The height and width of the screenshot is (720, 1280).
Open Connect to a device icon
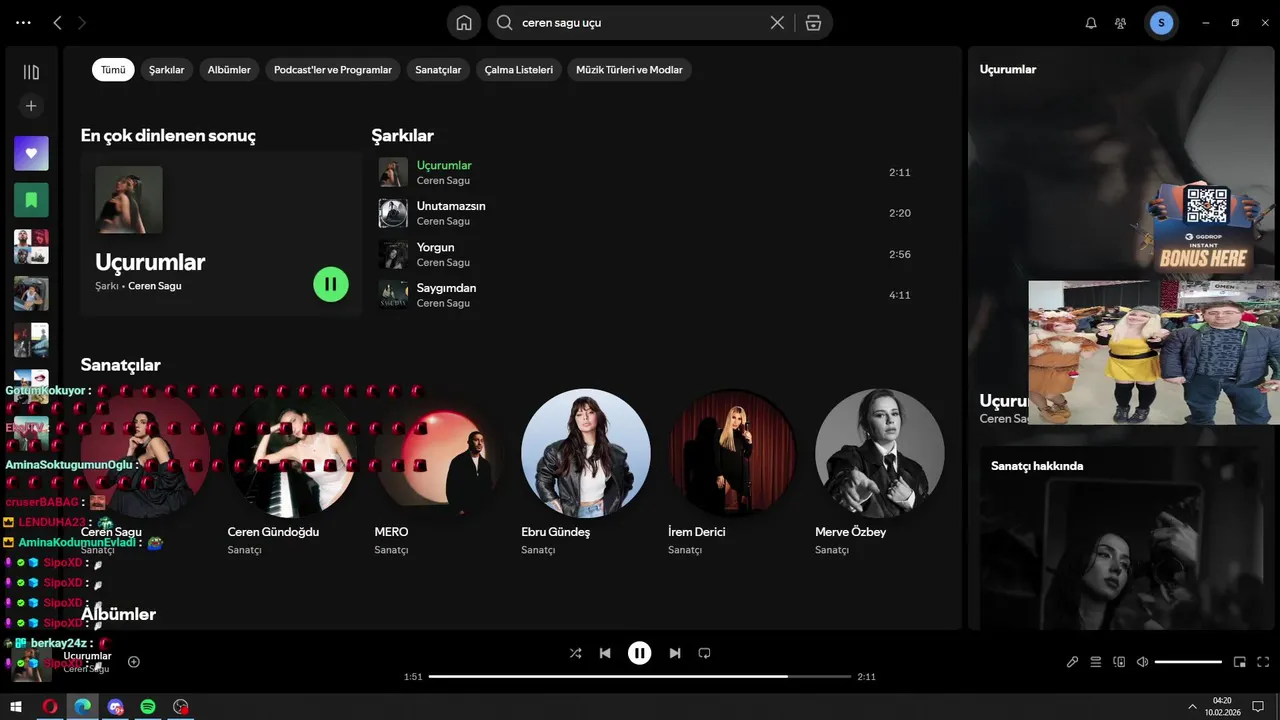[1119, 662]
